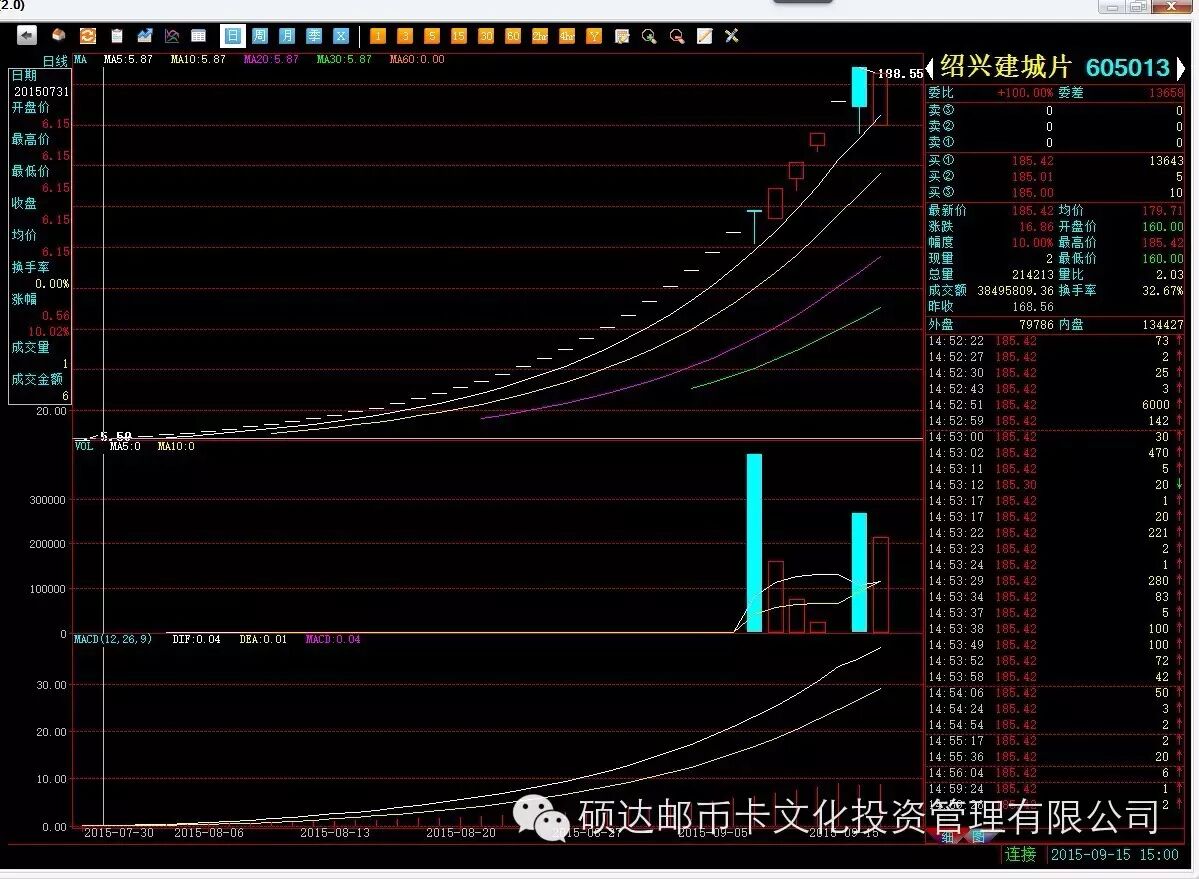Click the MACD(12,26,9) label
Screen dimensions: 1199x879
pos(112,639)
